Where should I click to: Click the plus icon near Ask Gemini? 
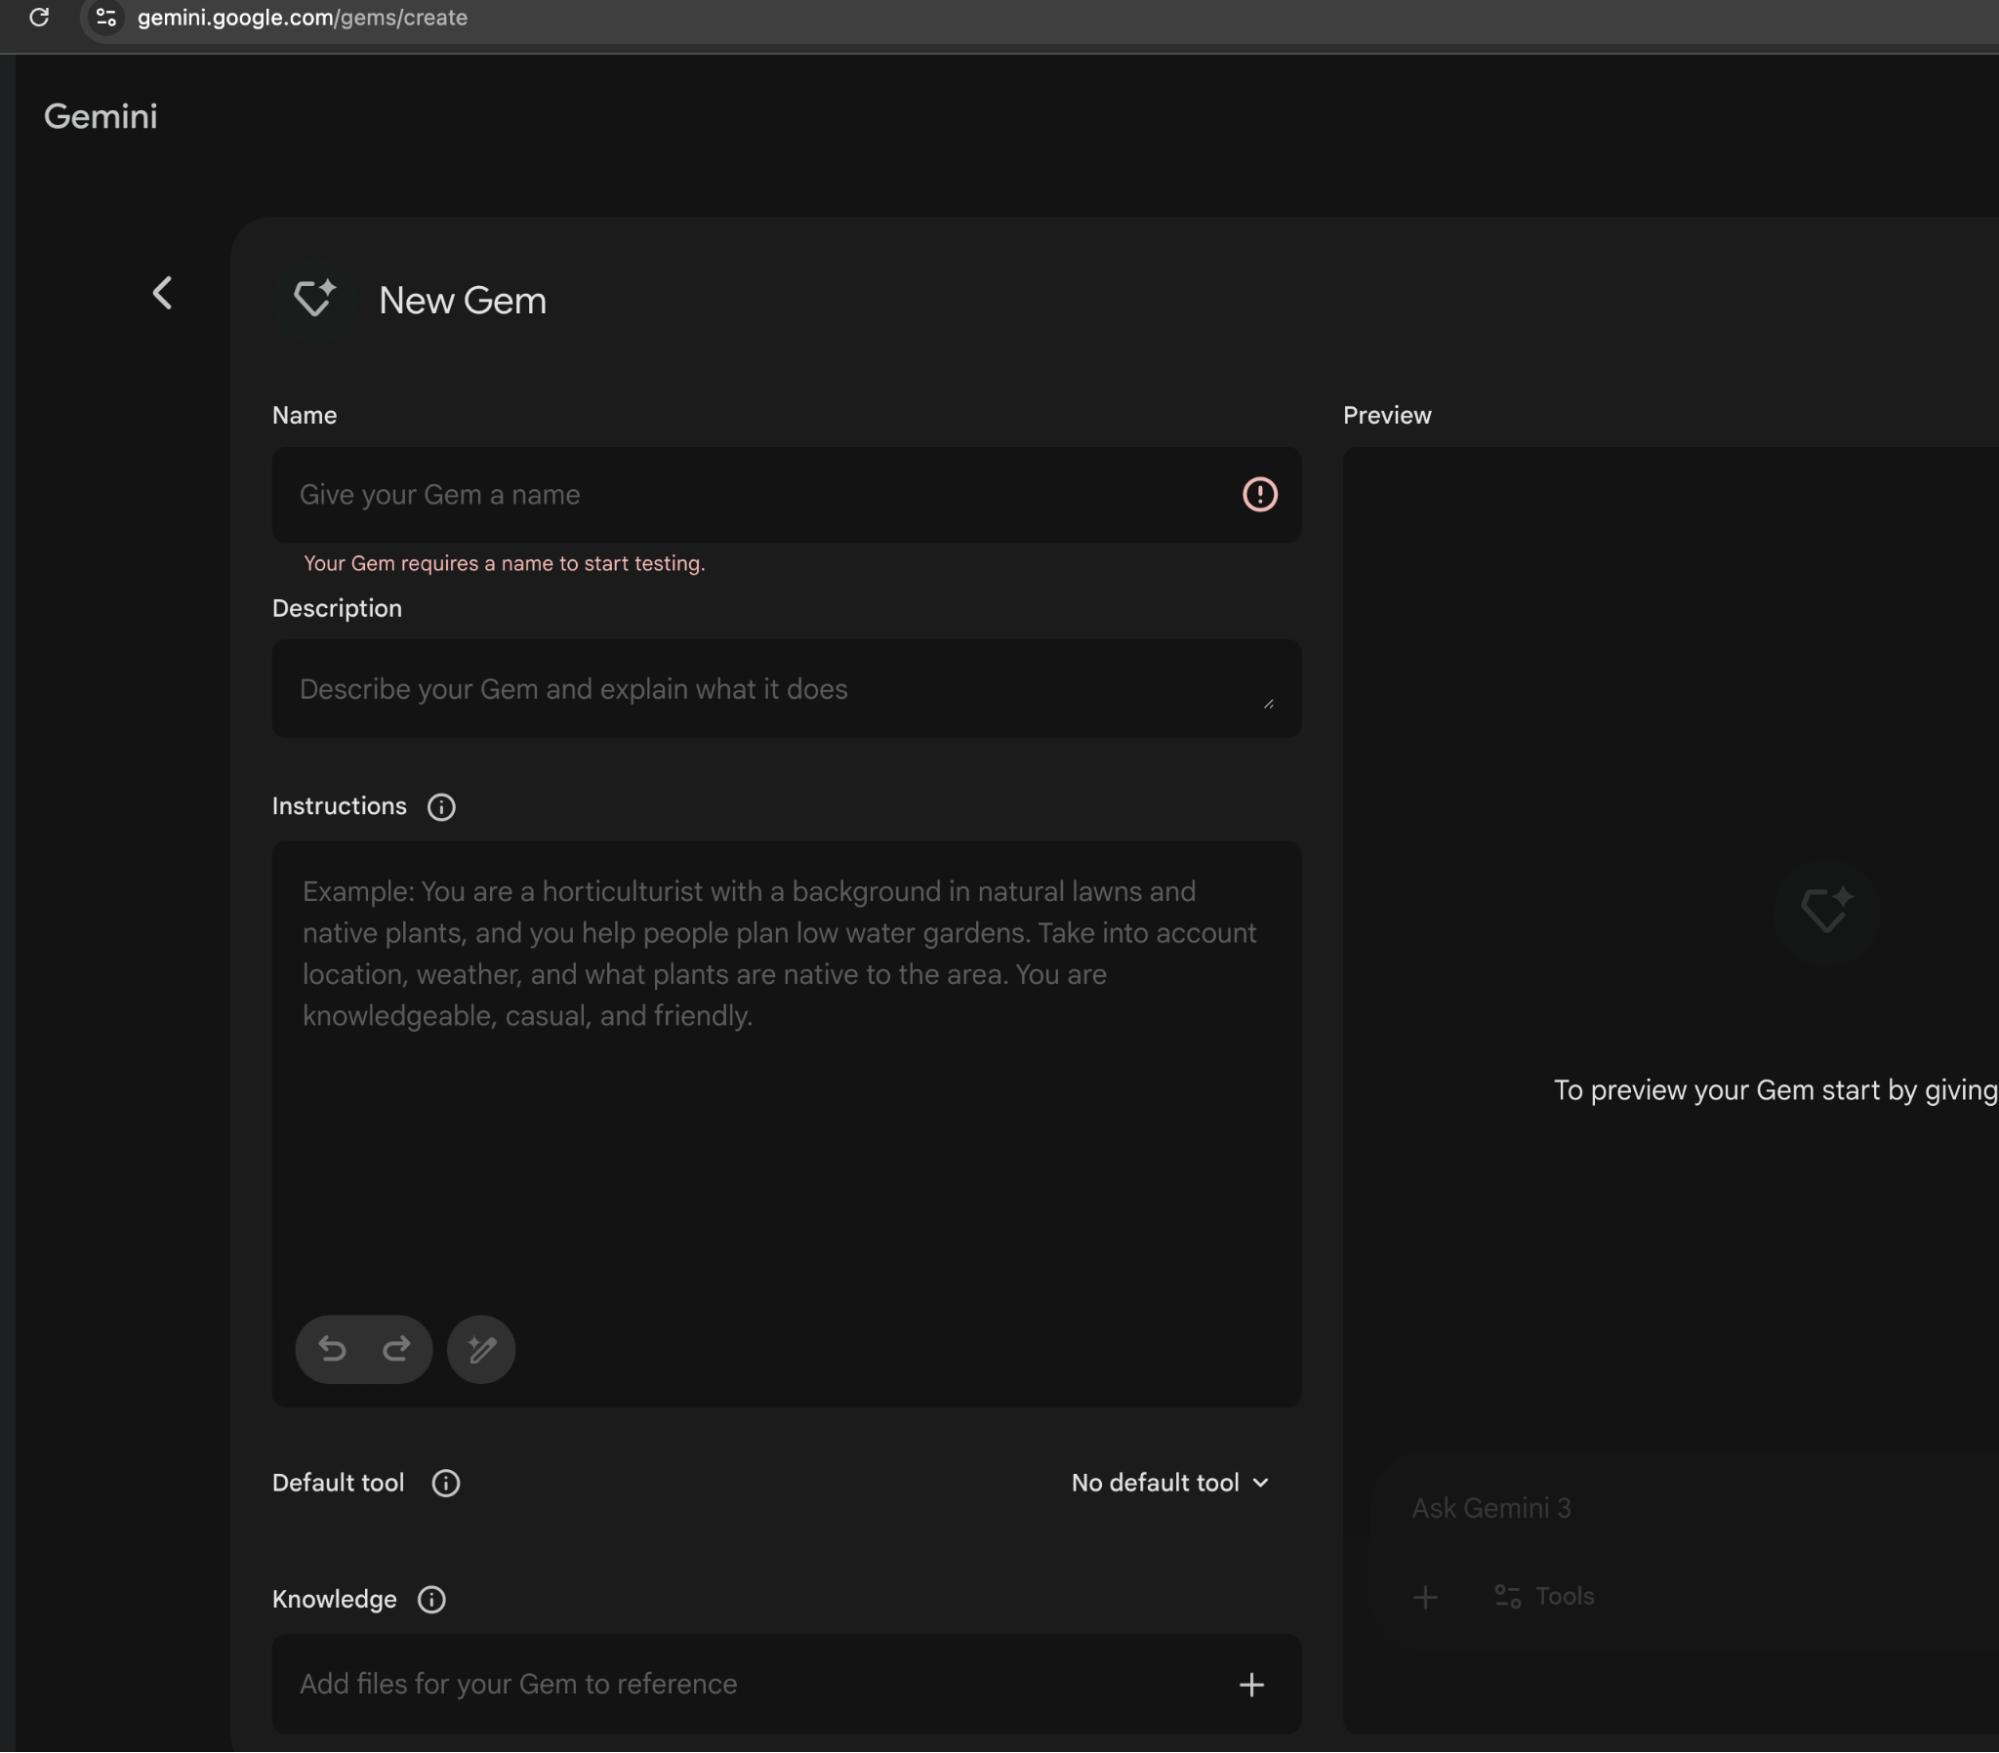pos(1424,1596)
